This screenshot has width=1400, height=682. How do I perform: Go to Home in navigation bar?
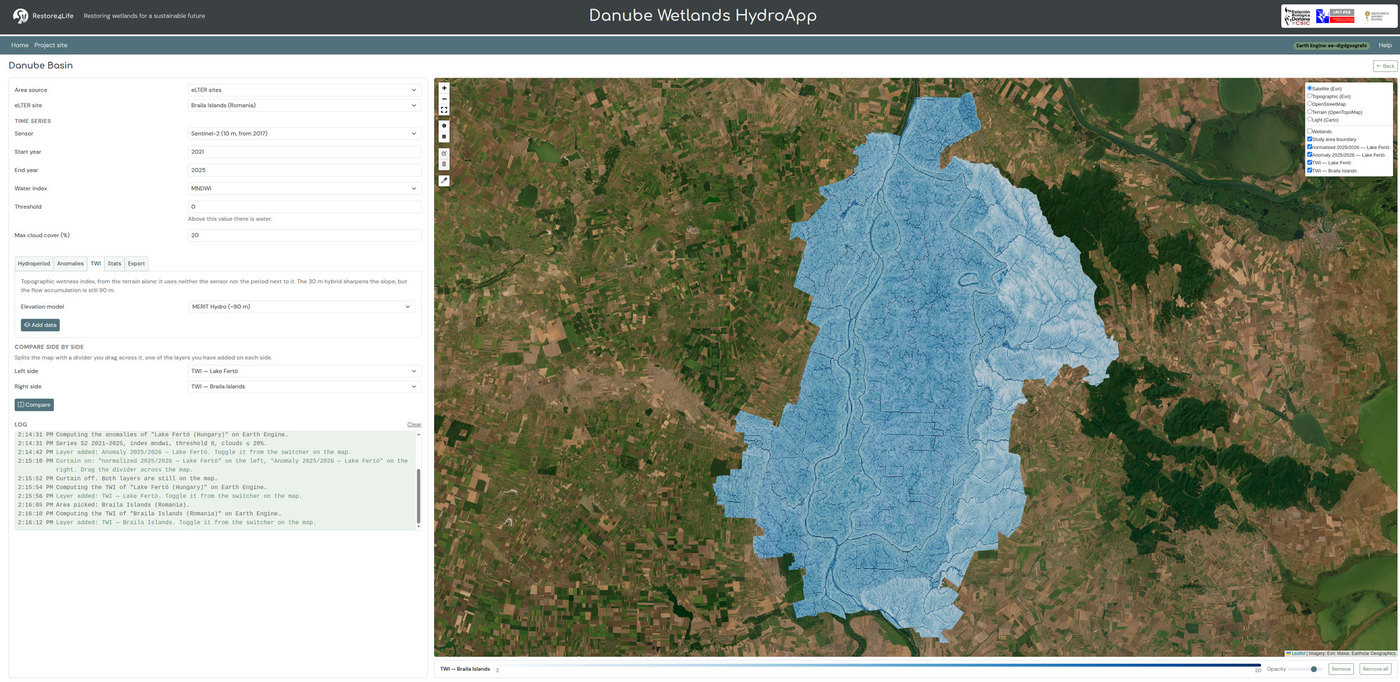(x=20, y=45)
